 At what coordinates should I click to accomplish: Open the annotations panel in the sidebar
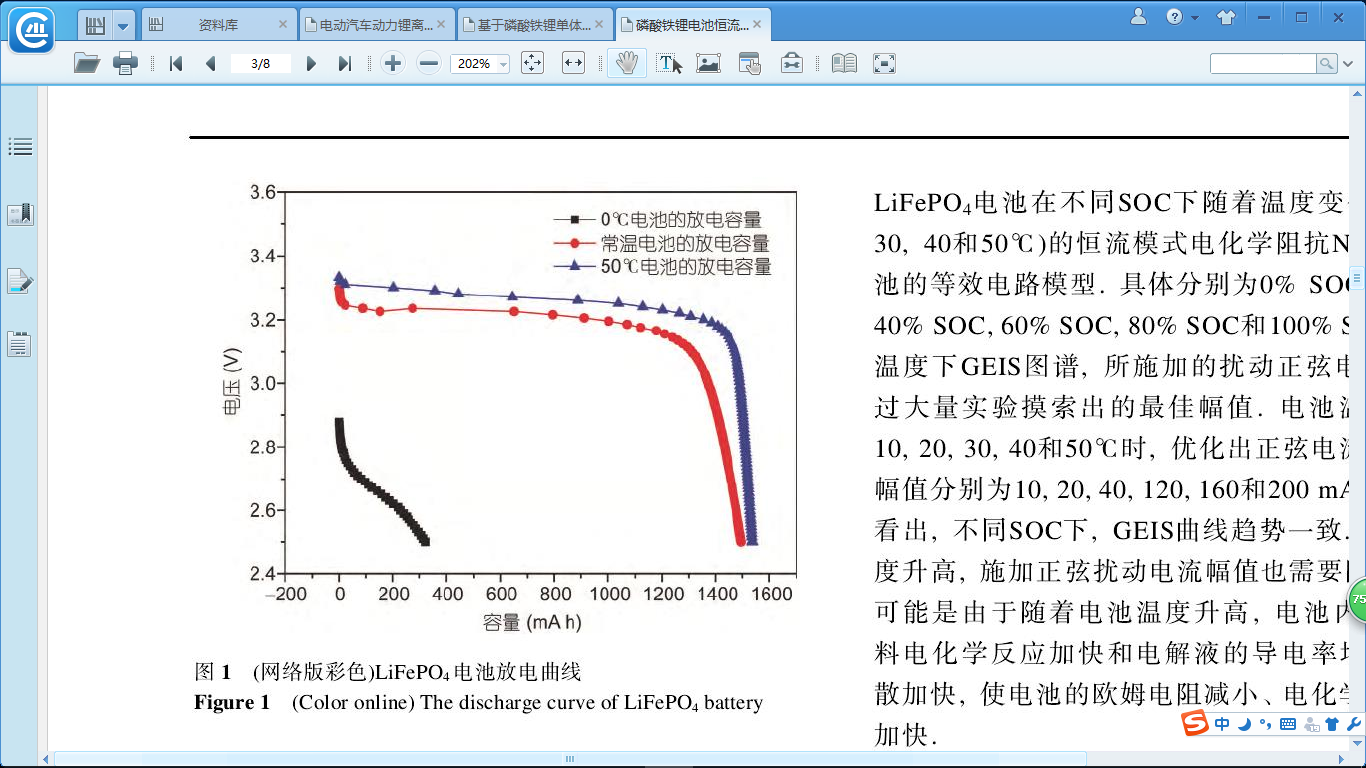[x=20, y=281]
